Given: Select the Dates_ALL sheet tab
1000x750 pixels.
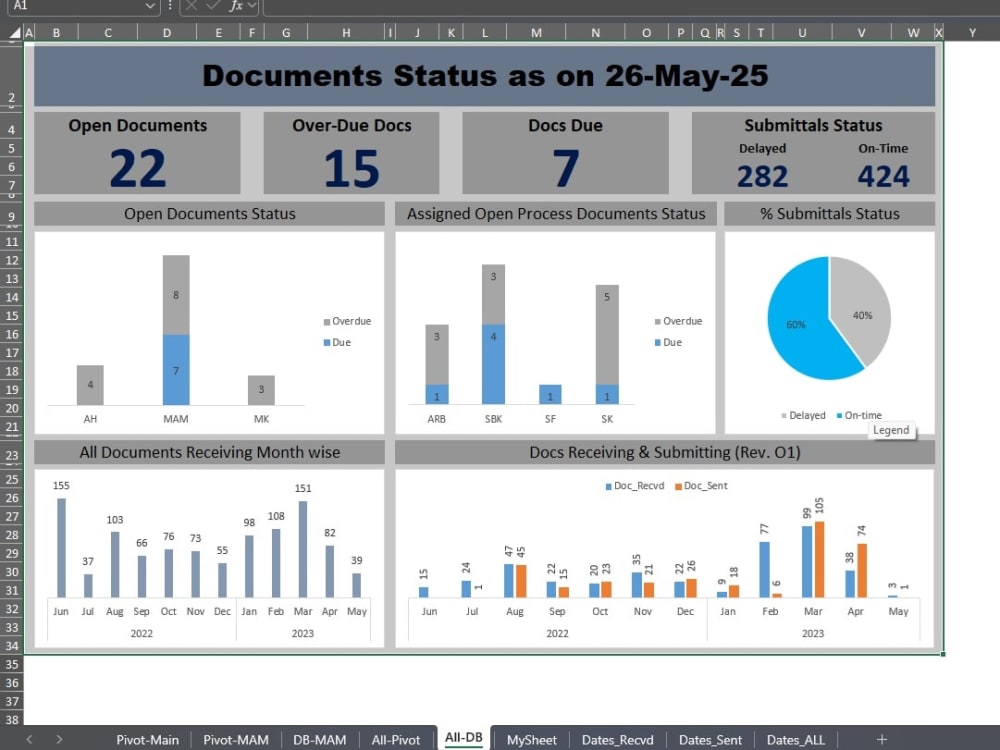Looking at the screenshot, I should 795,739.
